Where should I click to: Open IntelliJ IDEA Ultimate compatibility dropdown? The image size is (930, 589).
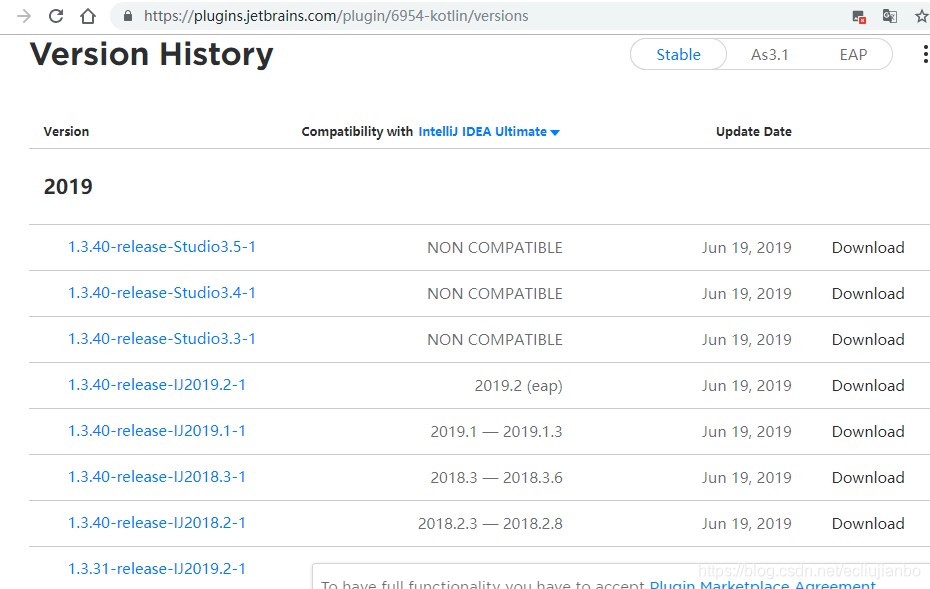[489, 132]
